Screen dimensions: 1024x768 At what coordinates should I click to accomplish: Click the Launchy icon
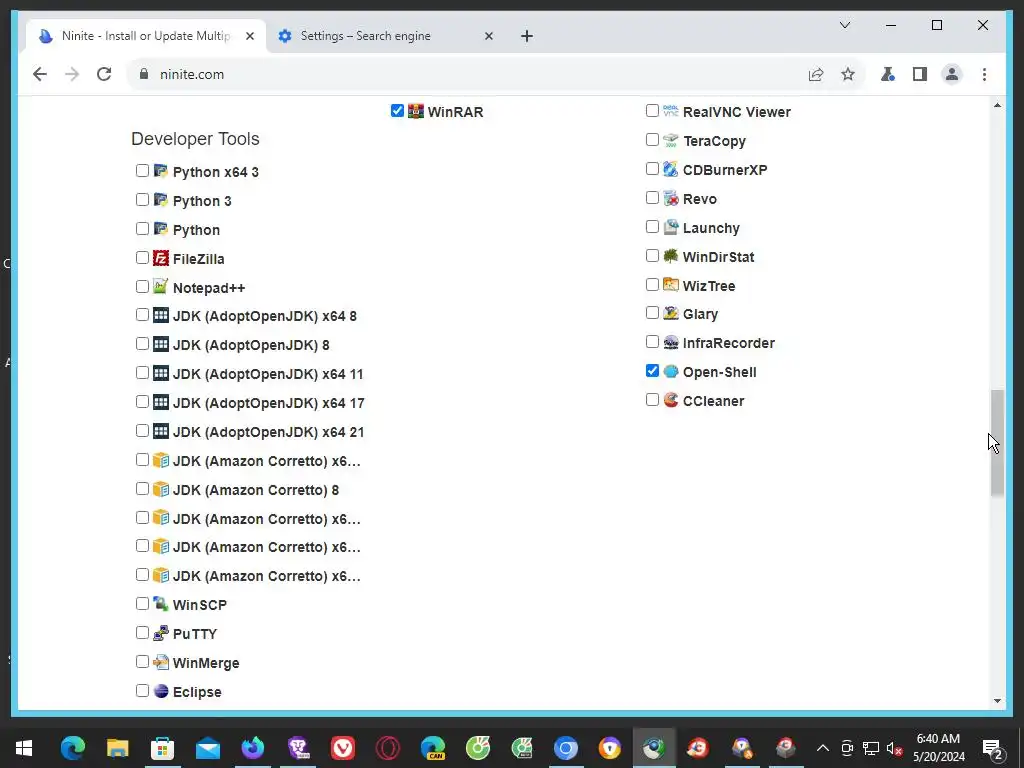[x=671, y=227]
